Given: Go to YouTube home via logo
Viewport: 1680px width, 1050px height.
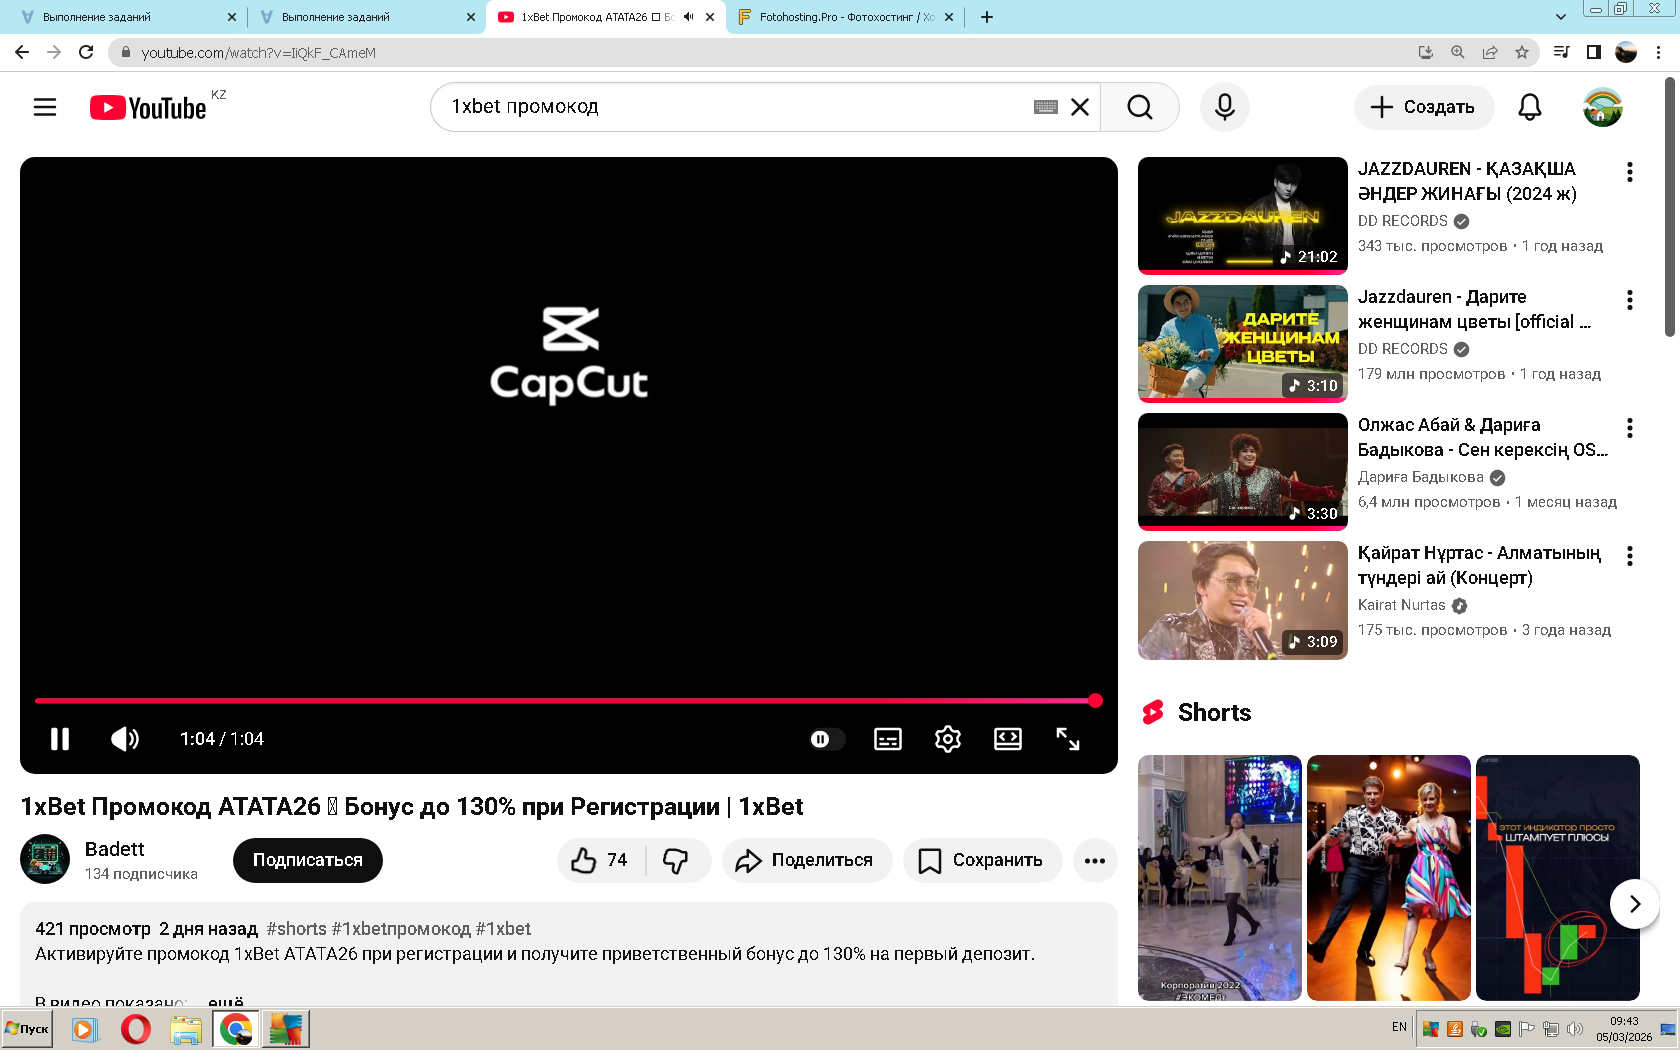Looking at the screenshot, I should [x=149, y=107].
